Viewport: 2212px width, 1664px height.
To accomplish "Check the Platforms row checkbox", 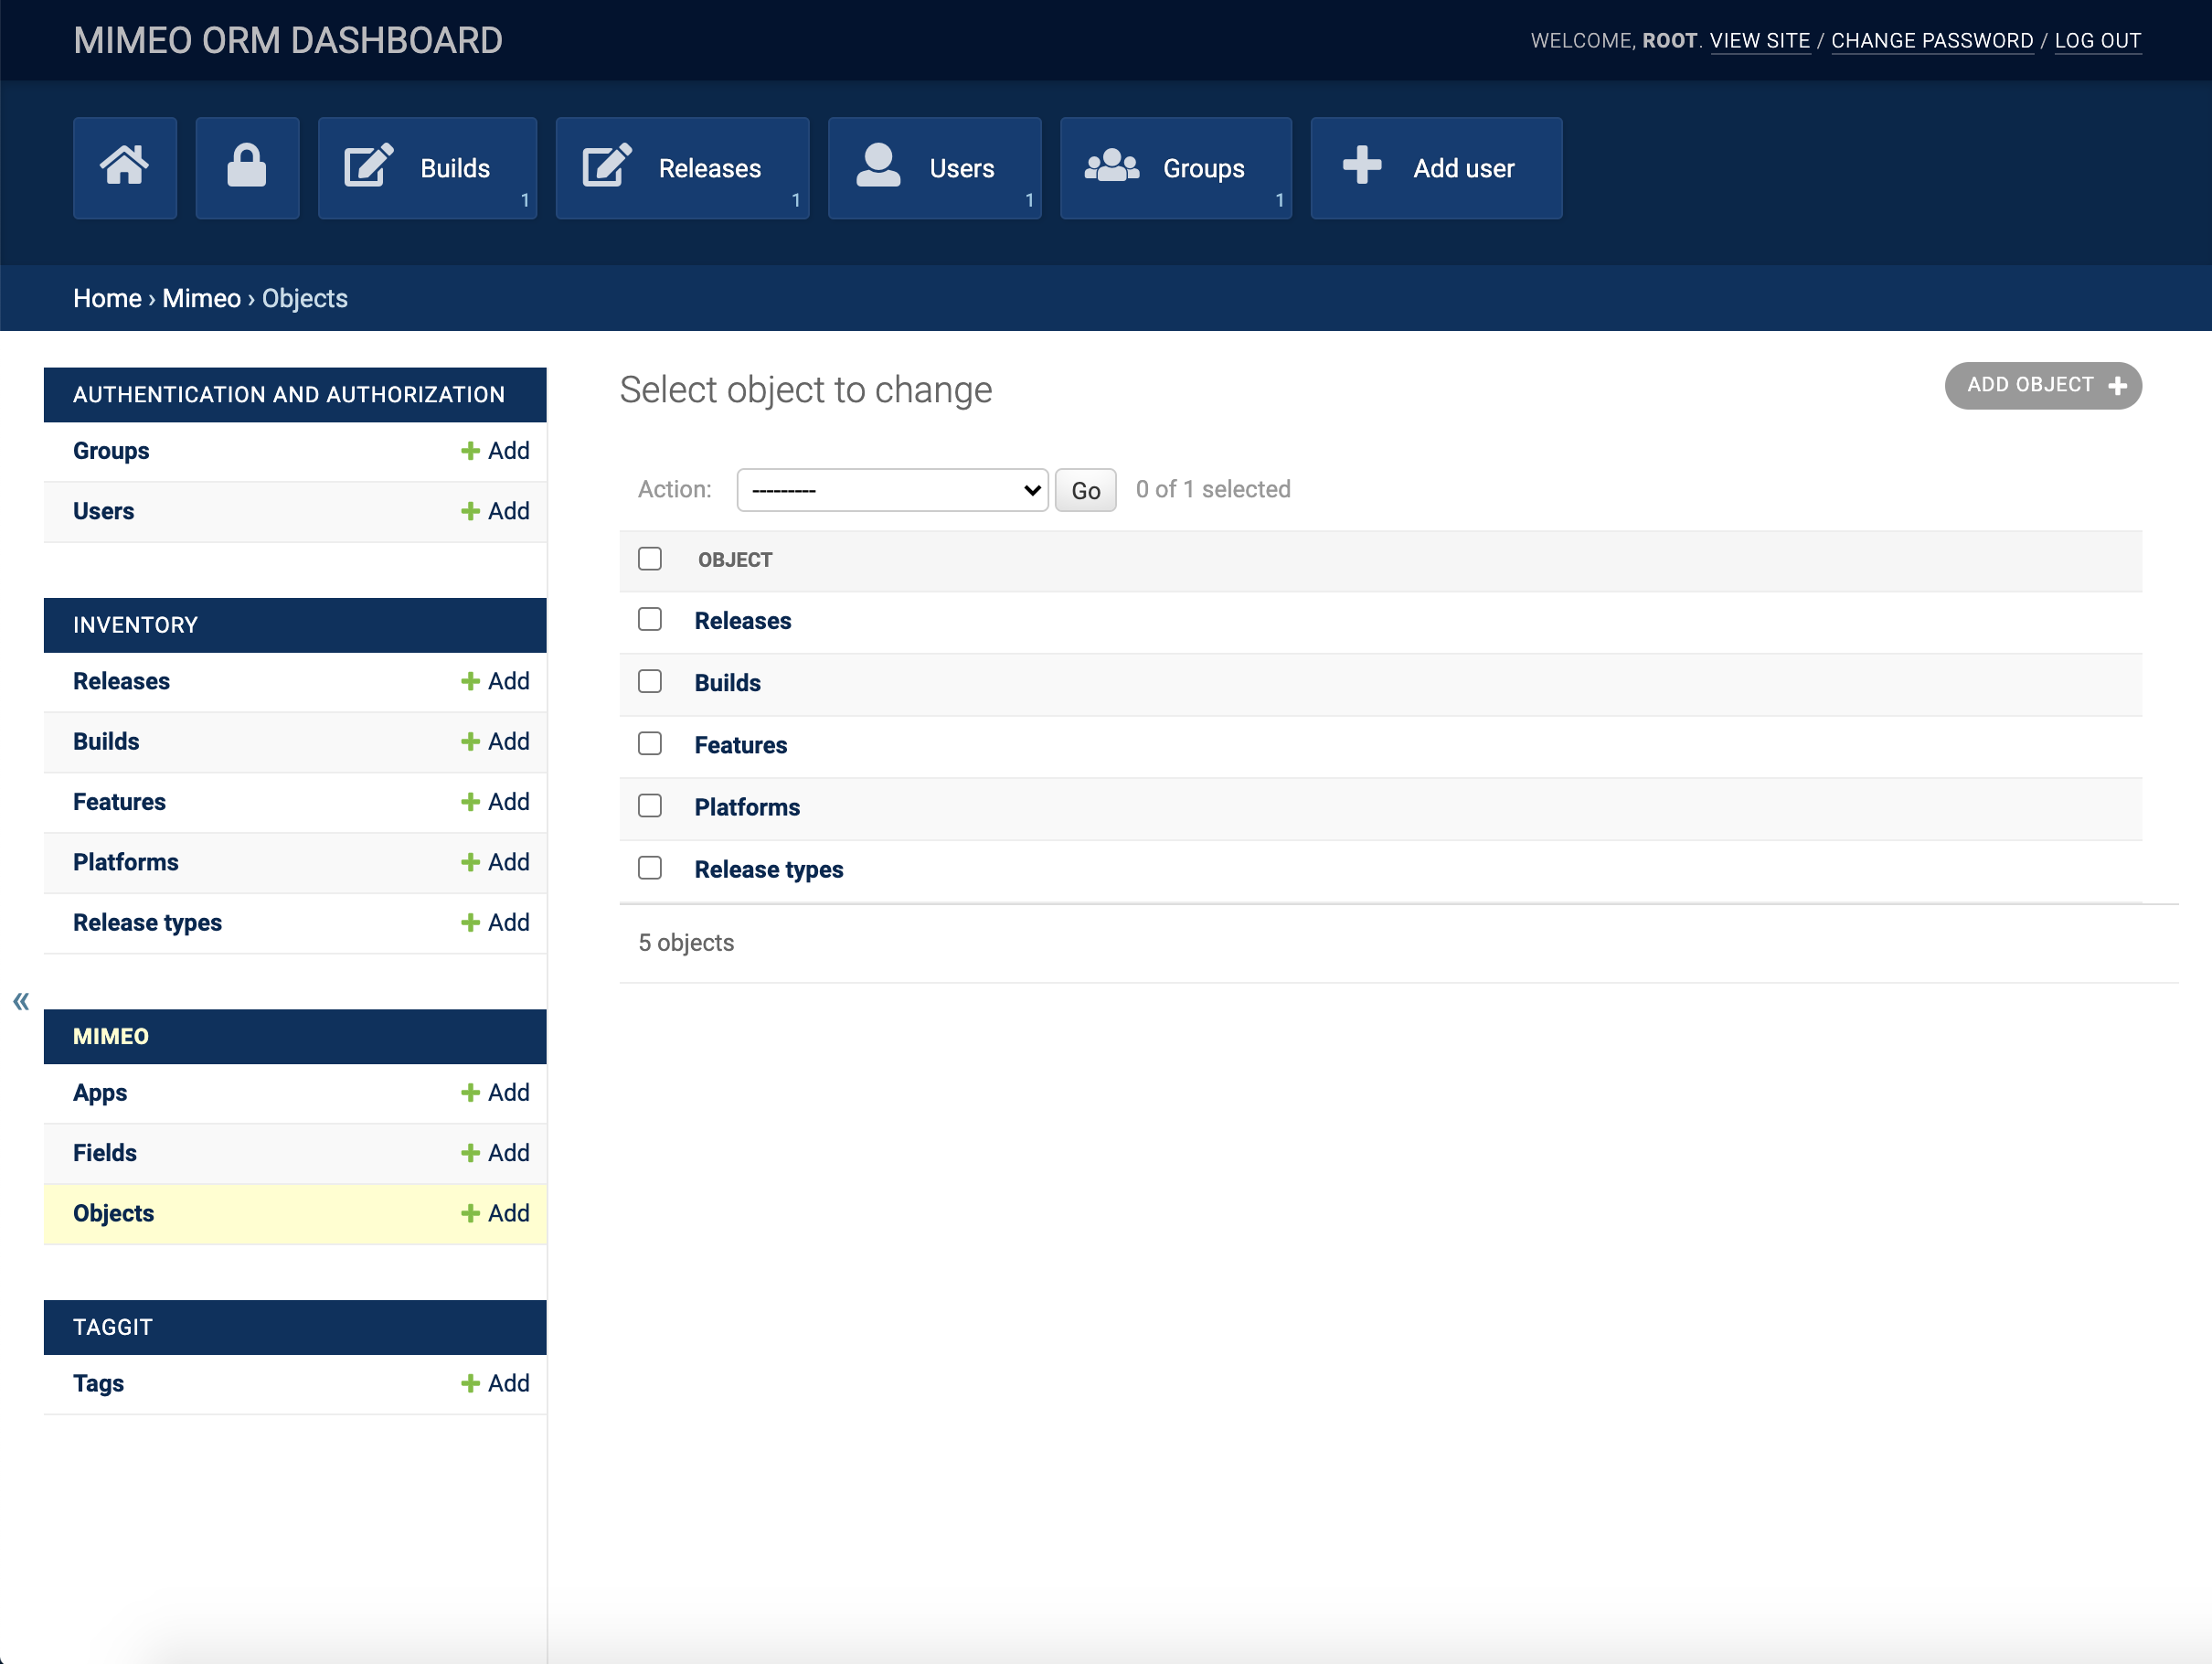I will click(x=650, y=806).
